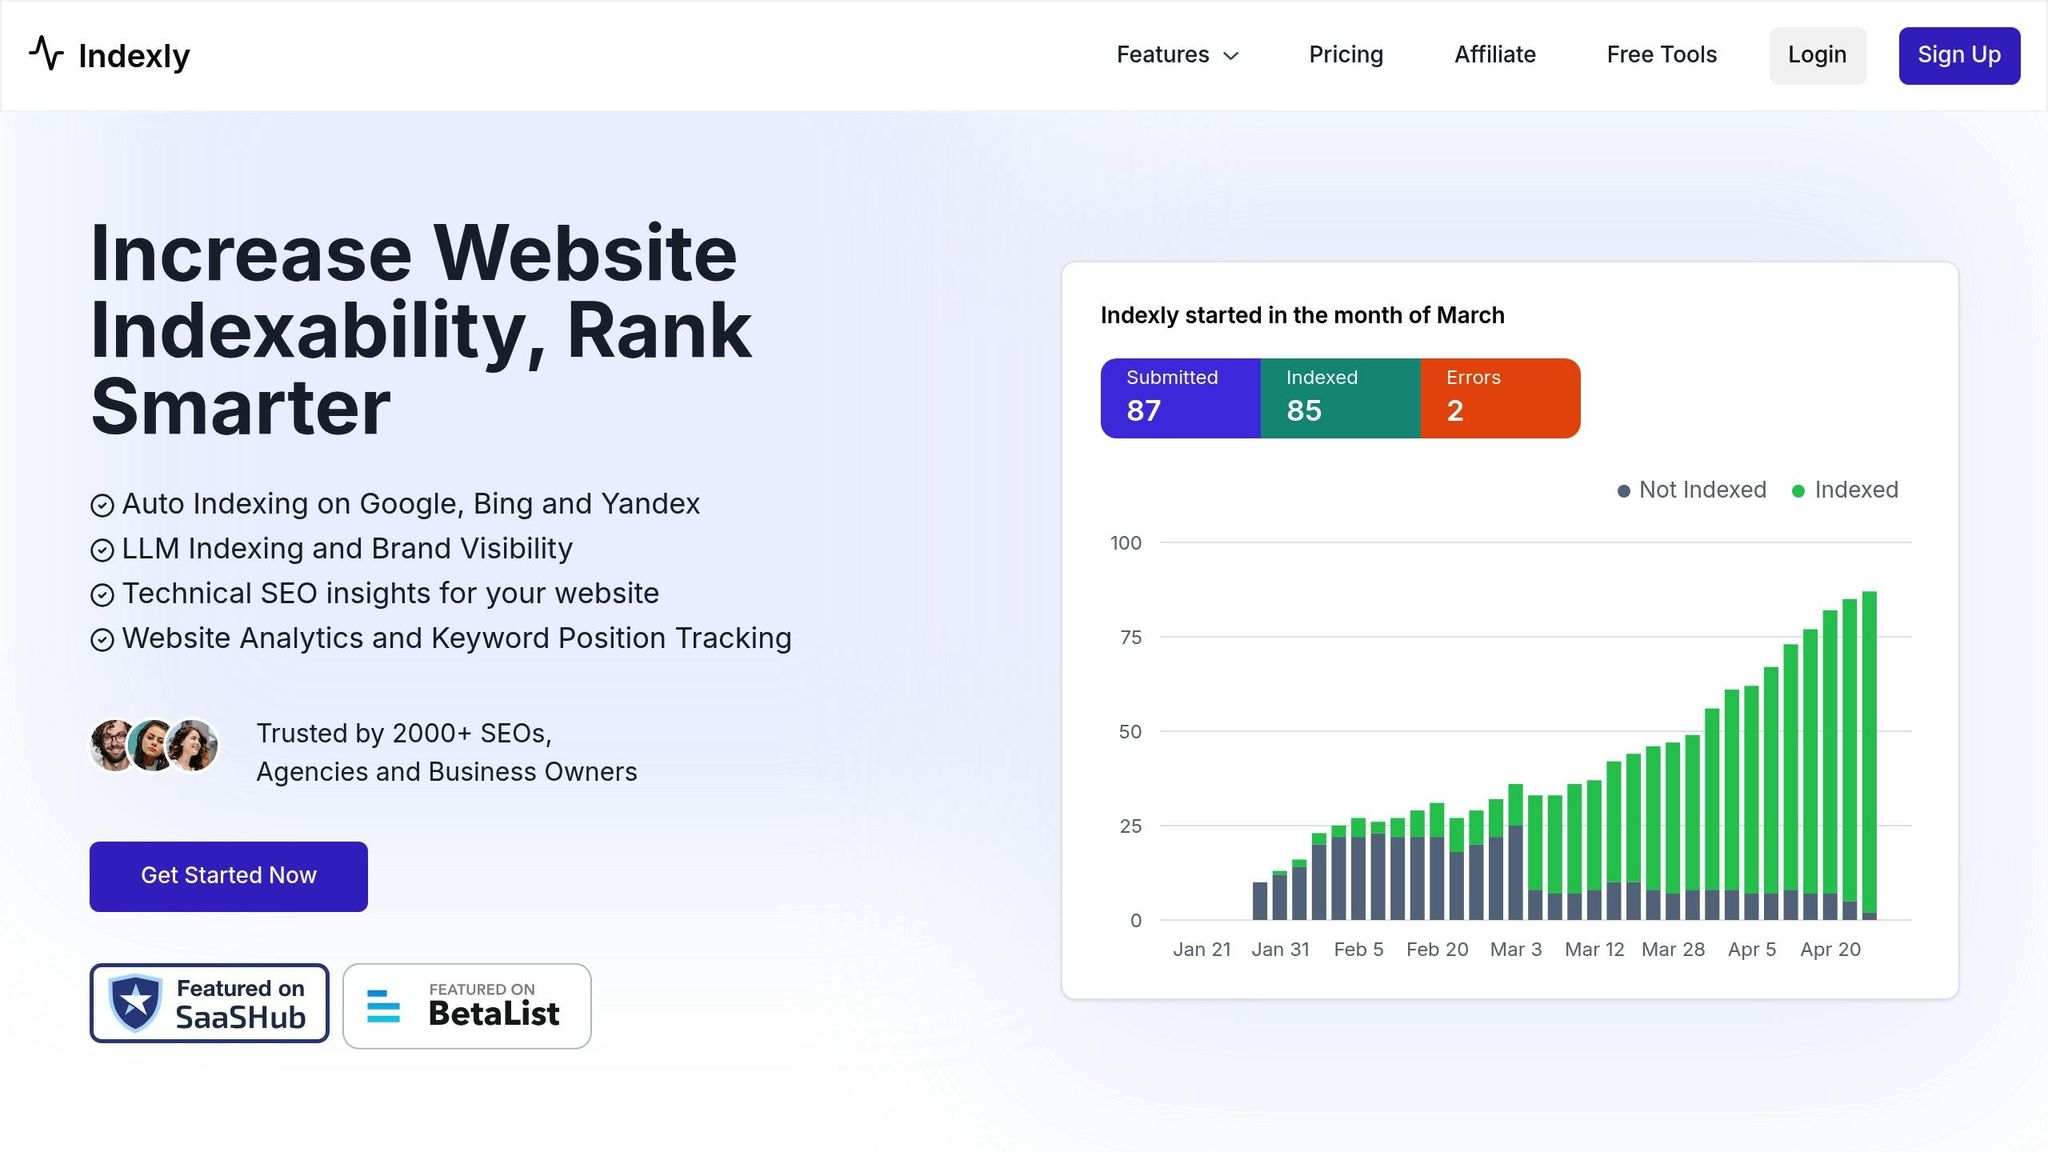
Task: Click the checkmark beside Technical SEO insights
Action: (x=103, y=595)
